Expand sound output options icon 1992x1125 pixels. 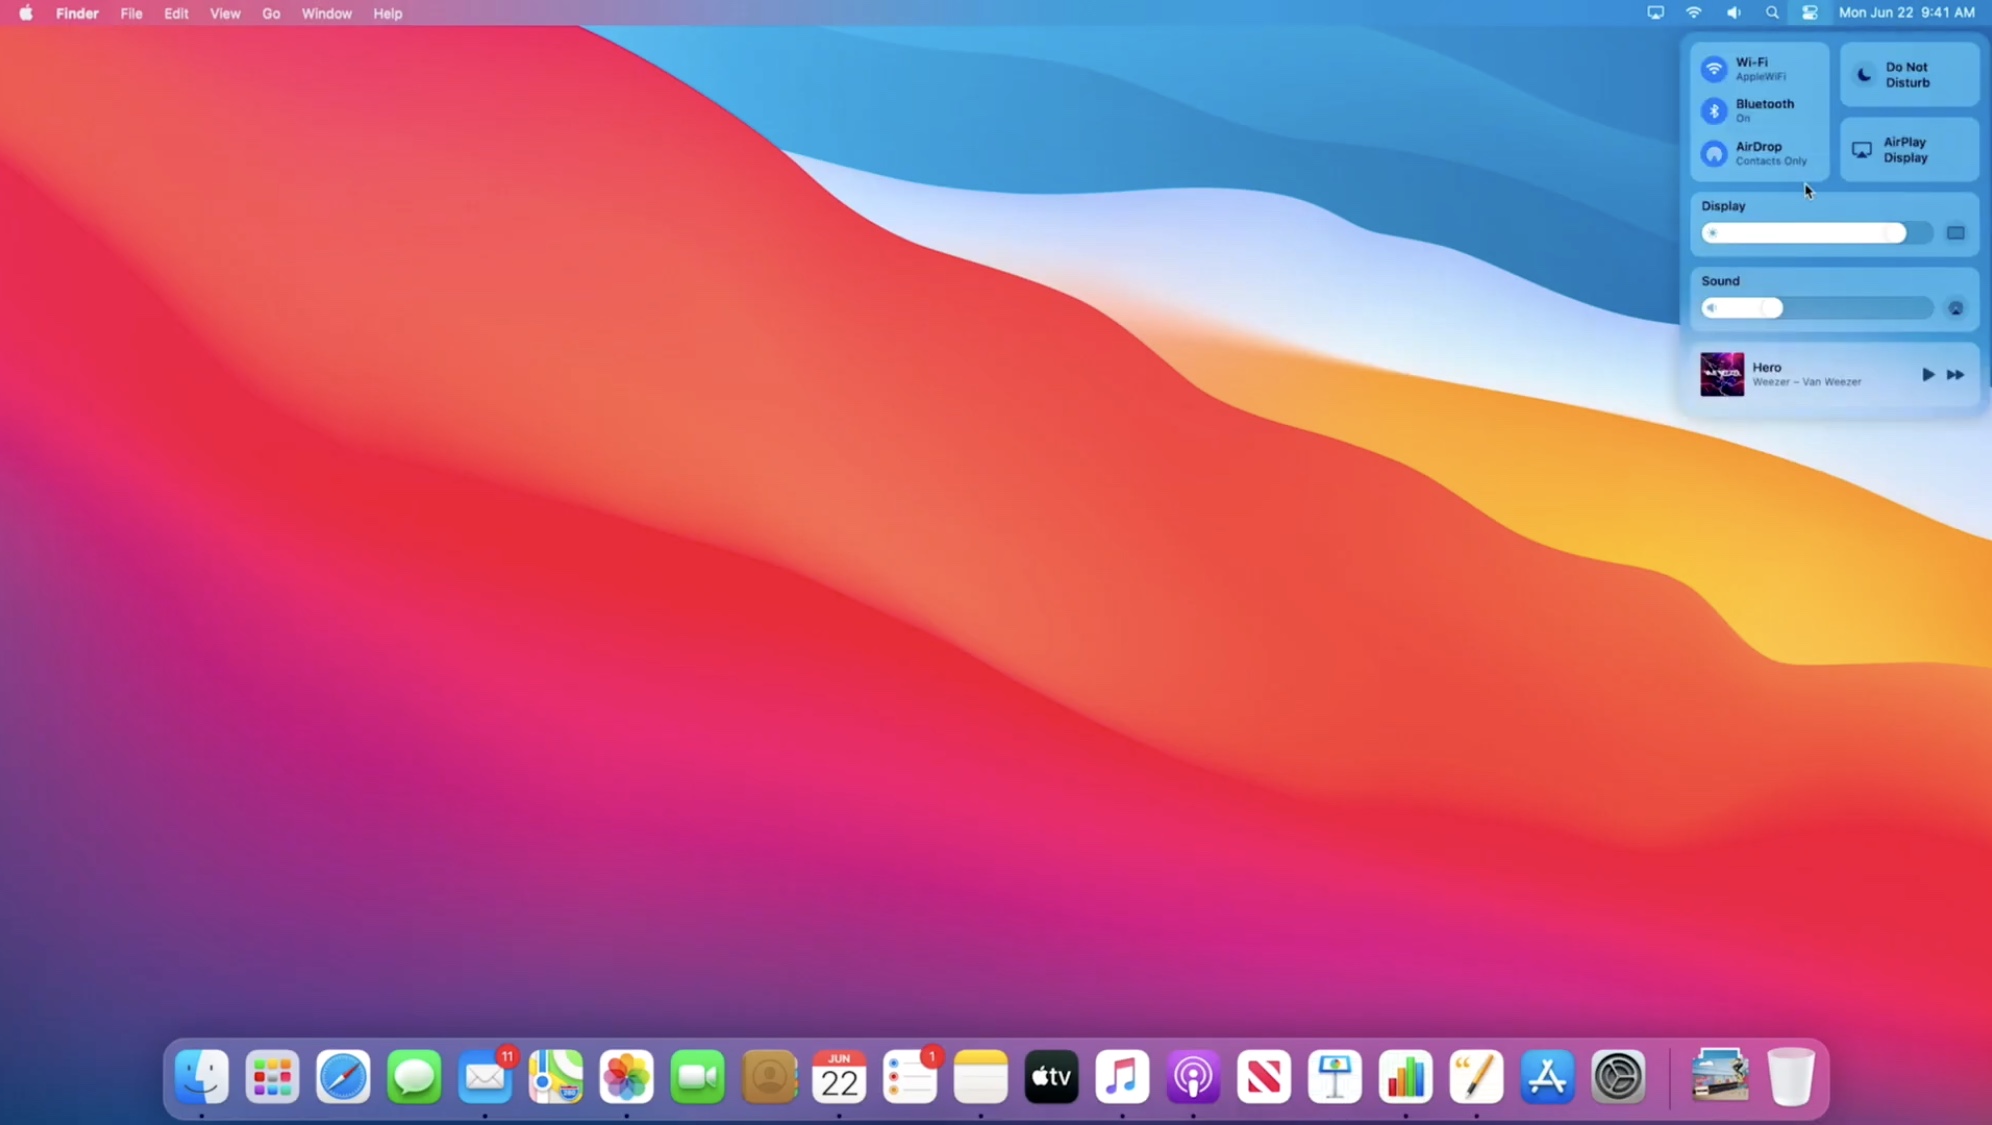[x=1955, y=308]
